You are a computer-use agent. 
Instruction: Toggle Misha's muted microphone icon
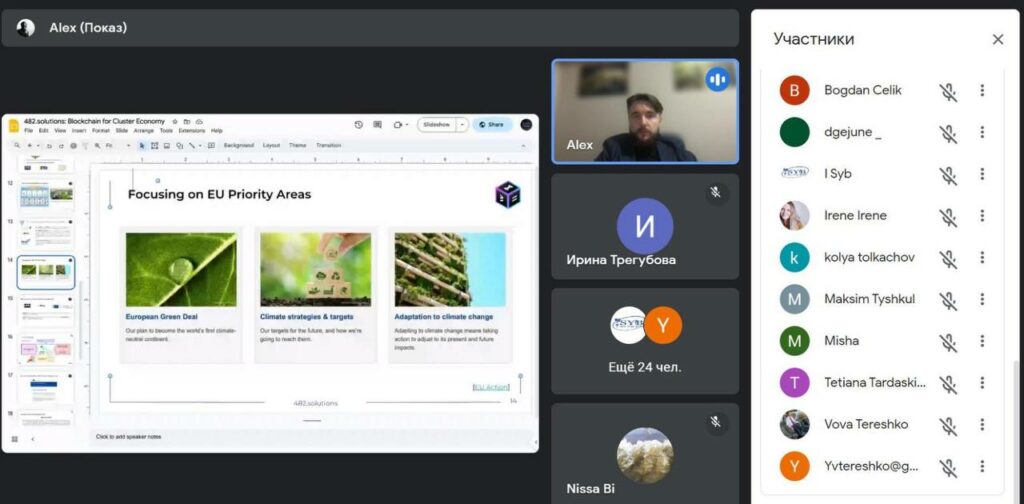[948, 343]
